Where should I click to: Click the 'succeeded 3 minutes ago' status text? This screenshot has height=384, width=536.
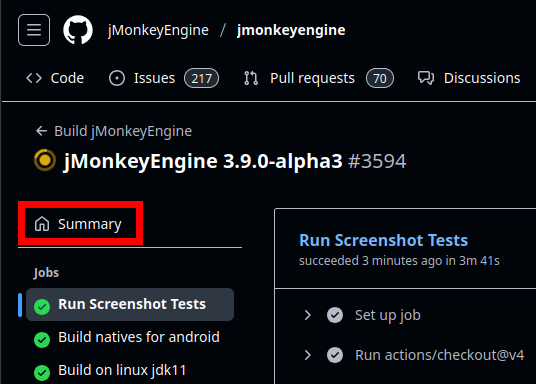click(399, 261)
